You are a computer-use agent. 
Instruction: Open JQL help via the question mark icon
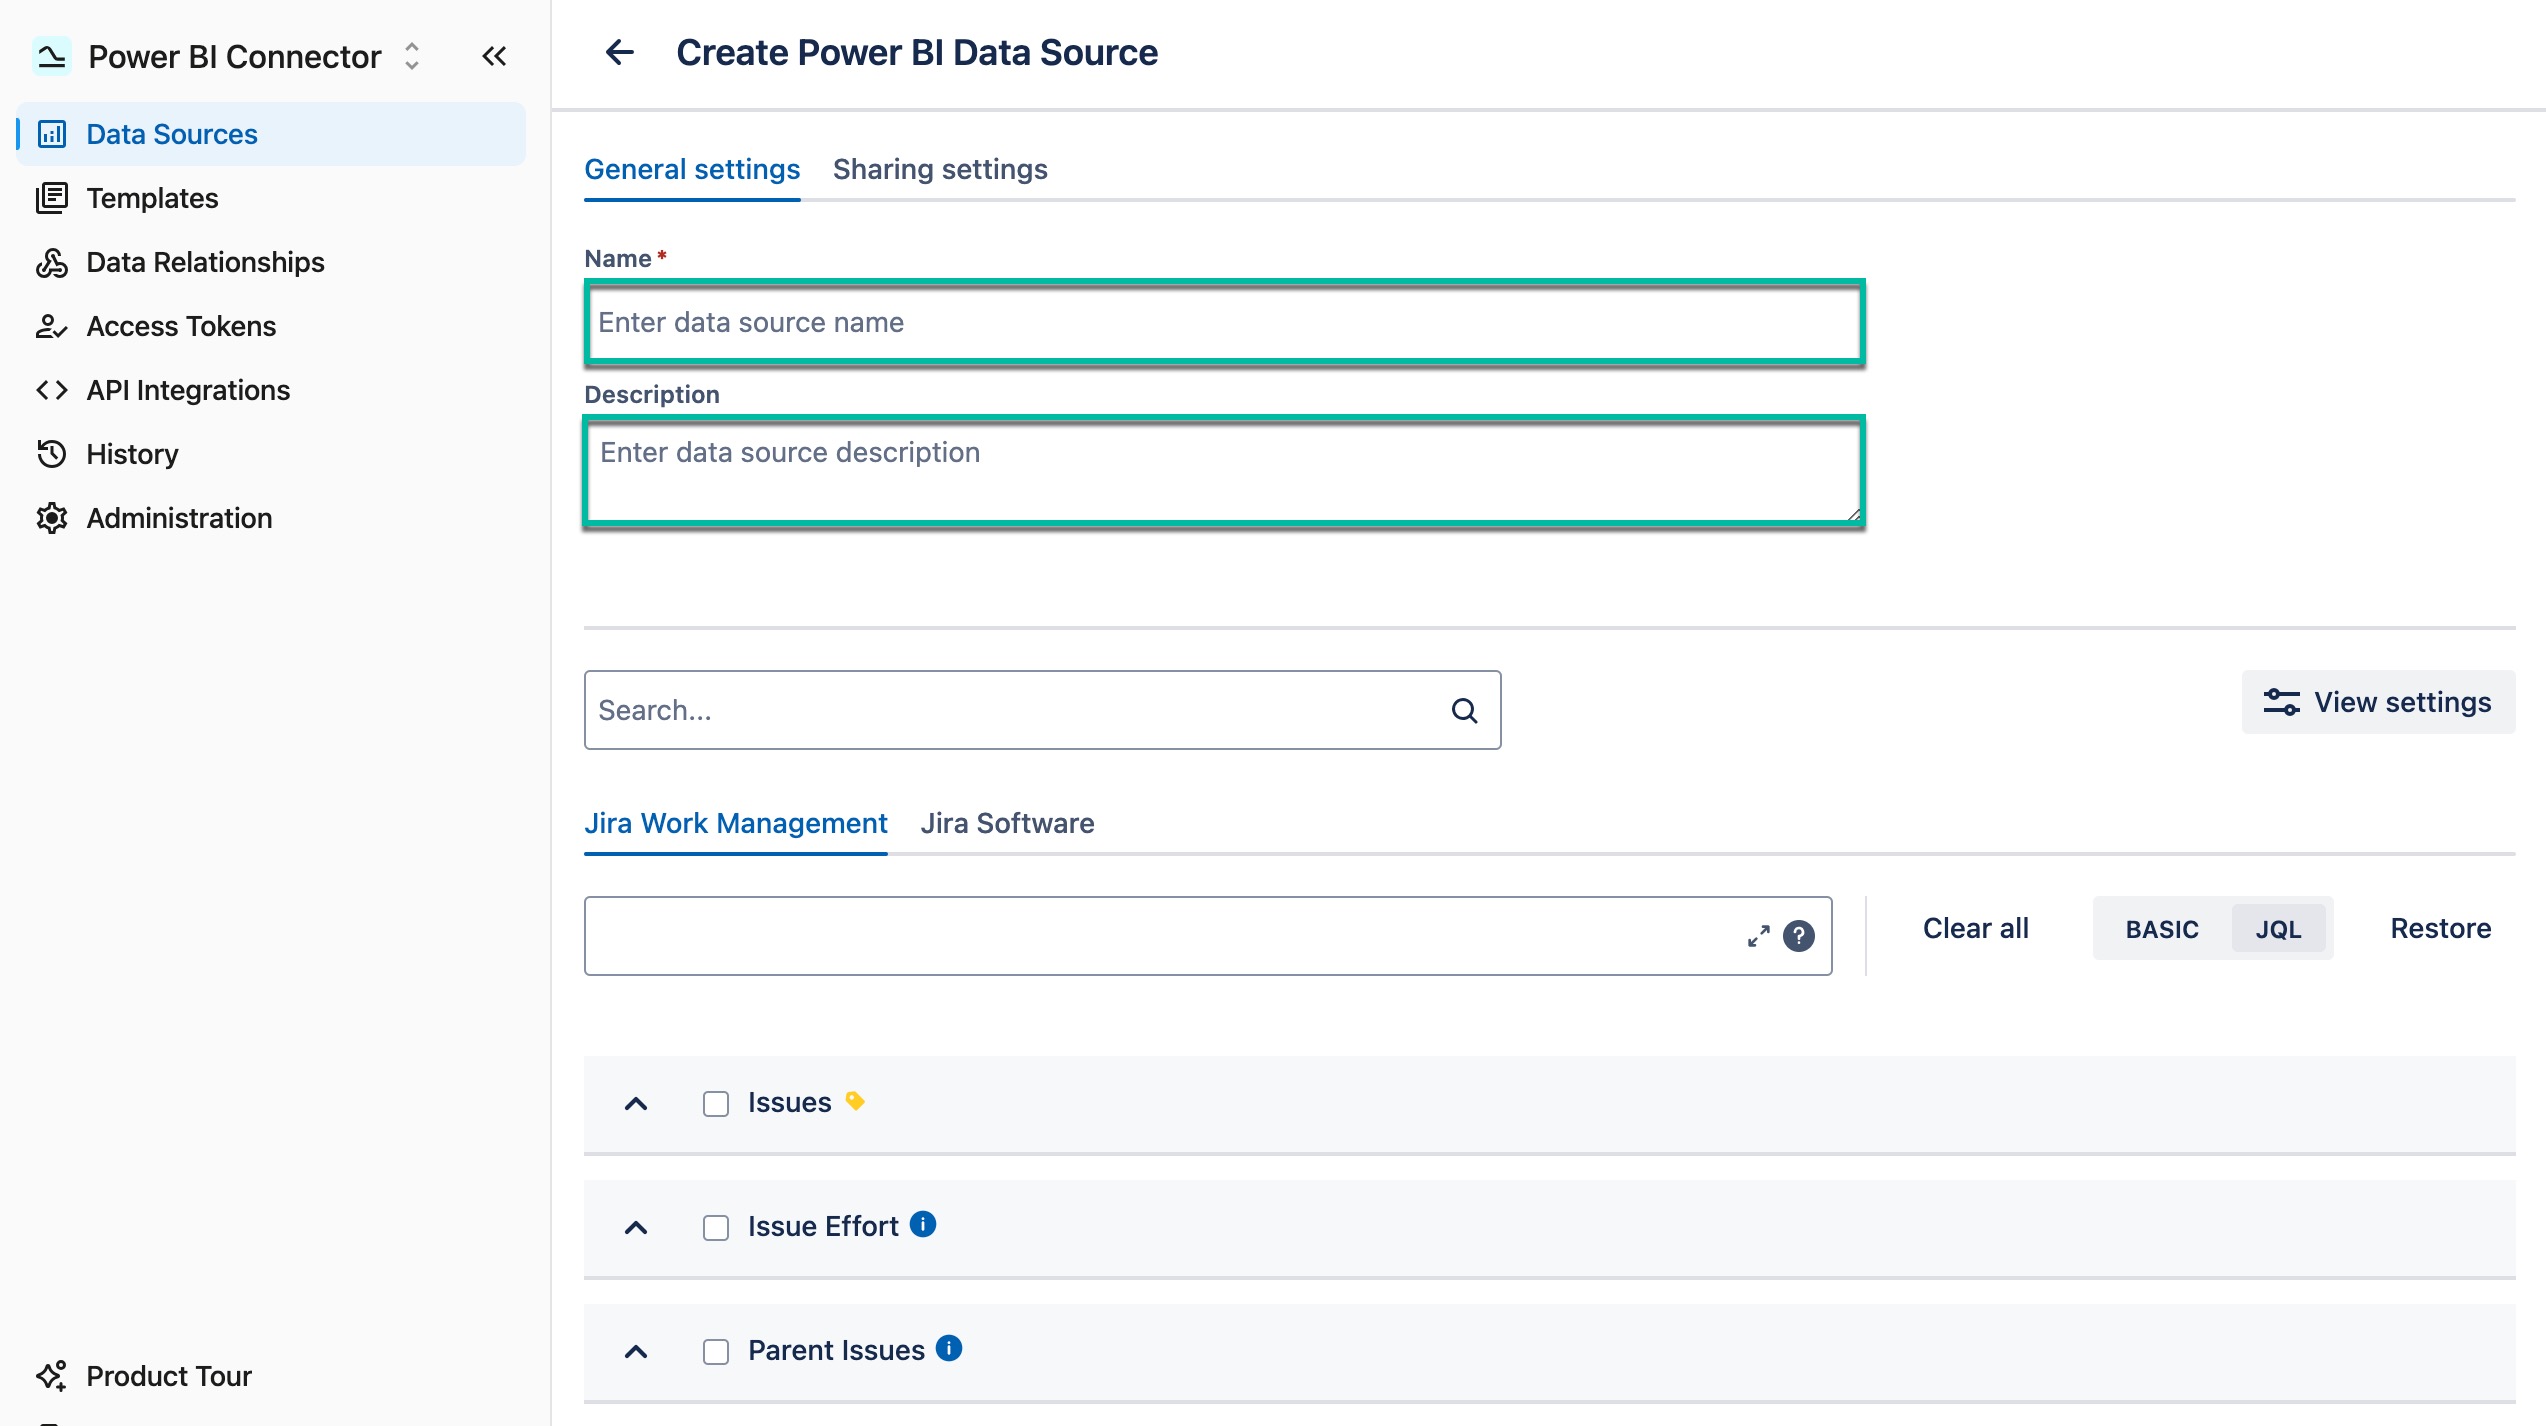[1798, 937]
